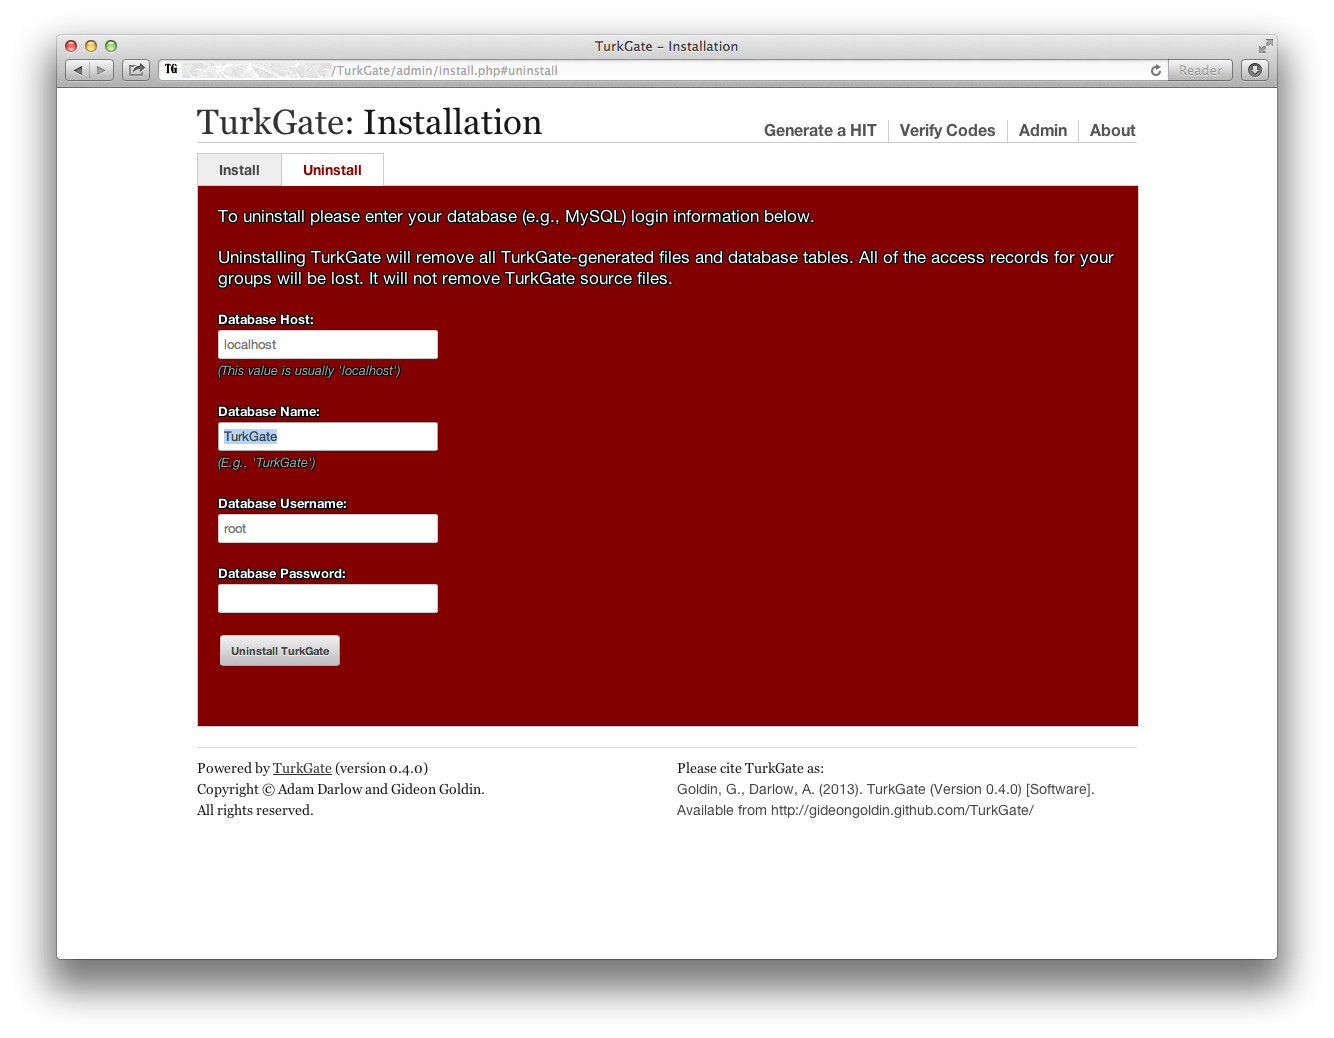
Task: Reload the page with the refresh icon
Action: (1156, 70)
